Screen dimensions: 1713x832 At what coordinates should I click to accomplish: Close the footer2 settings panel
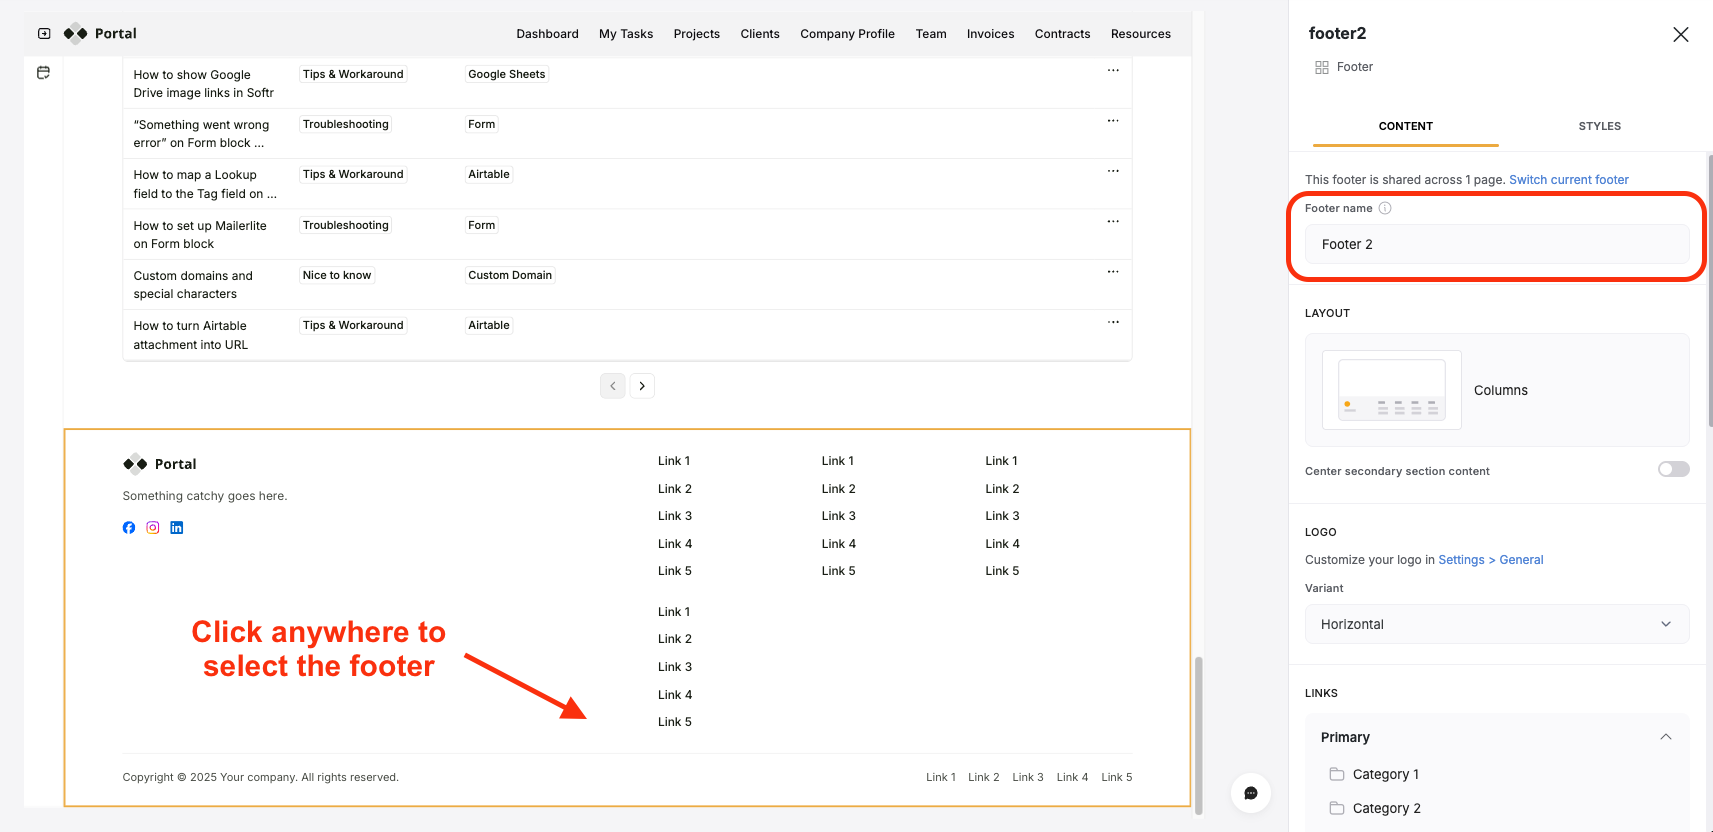1681,34
